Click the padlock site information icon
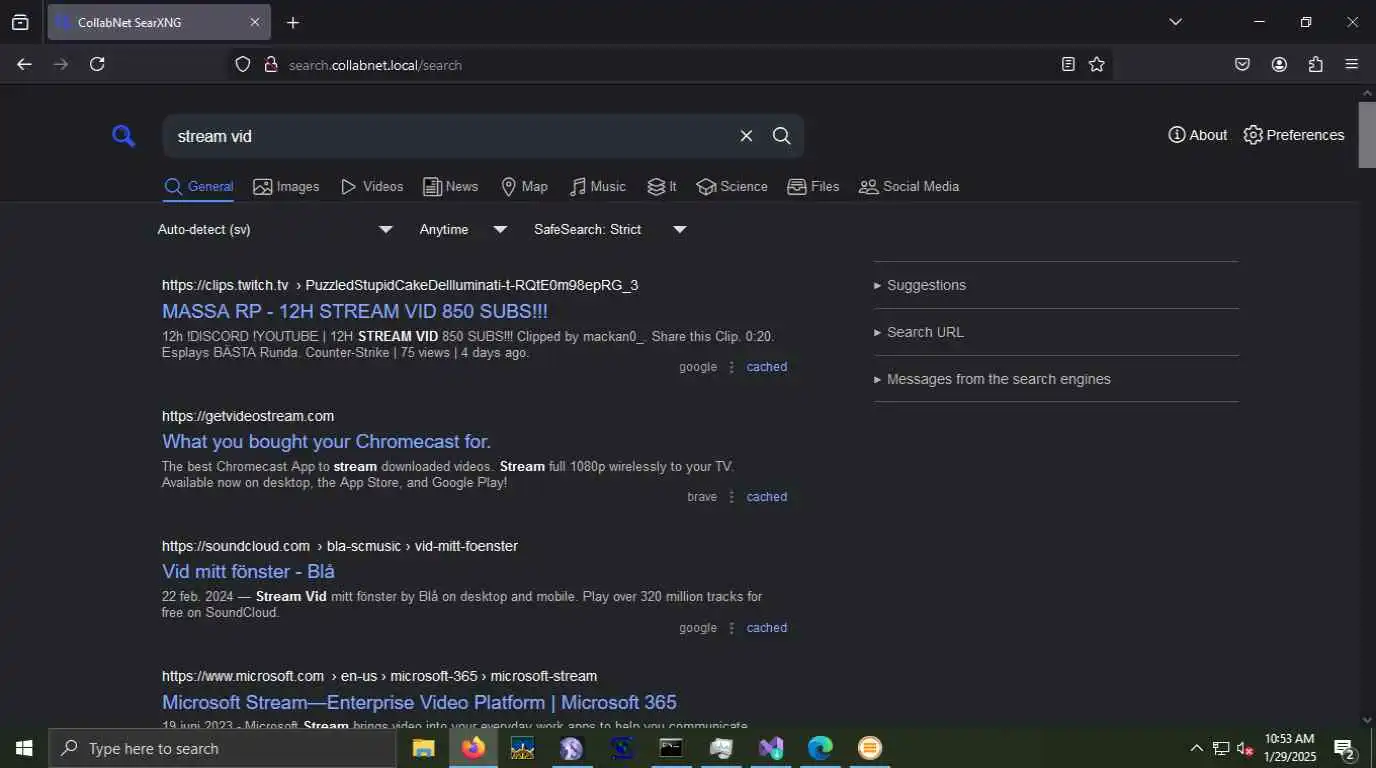The image size is (1376, 768). click(x=270, y=64)
